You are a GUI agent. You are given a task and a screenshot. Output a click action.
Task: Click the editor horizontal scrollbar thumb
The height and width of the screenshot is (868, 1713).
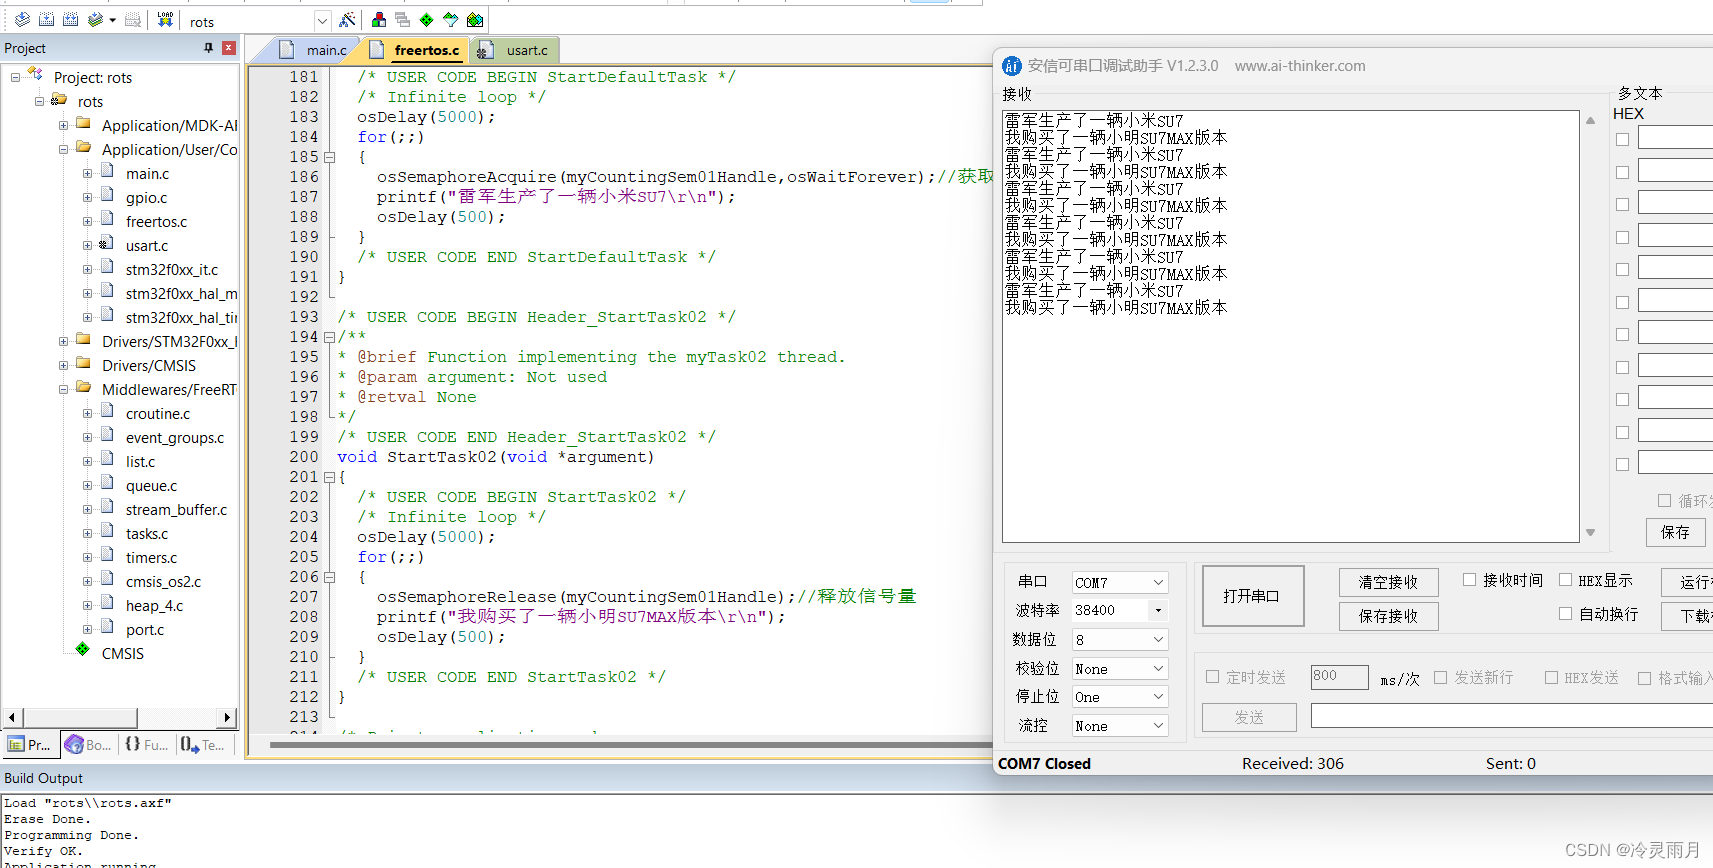click(x=632, y=744)
